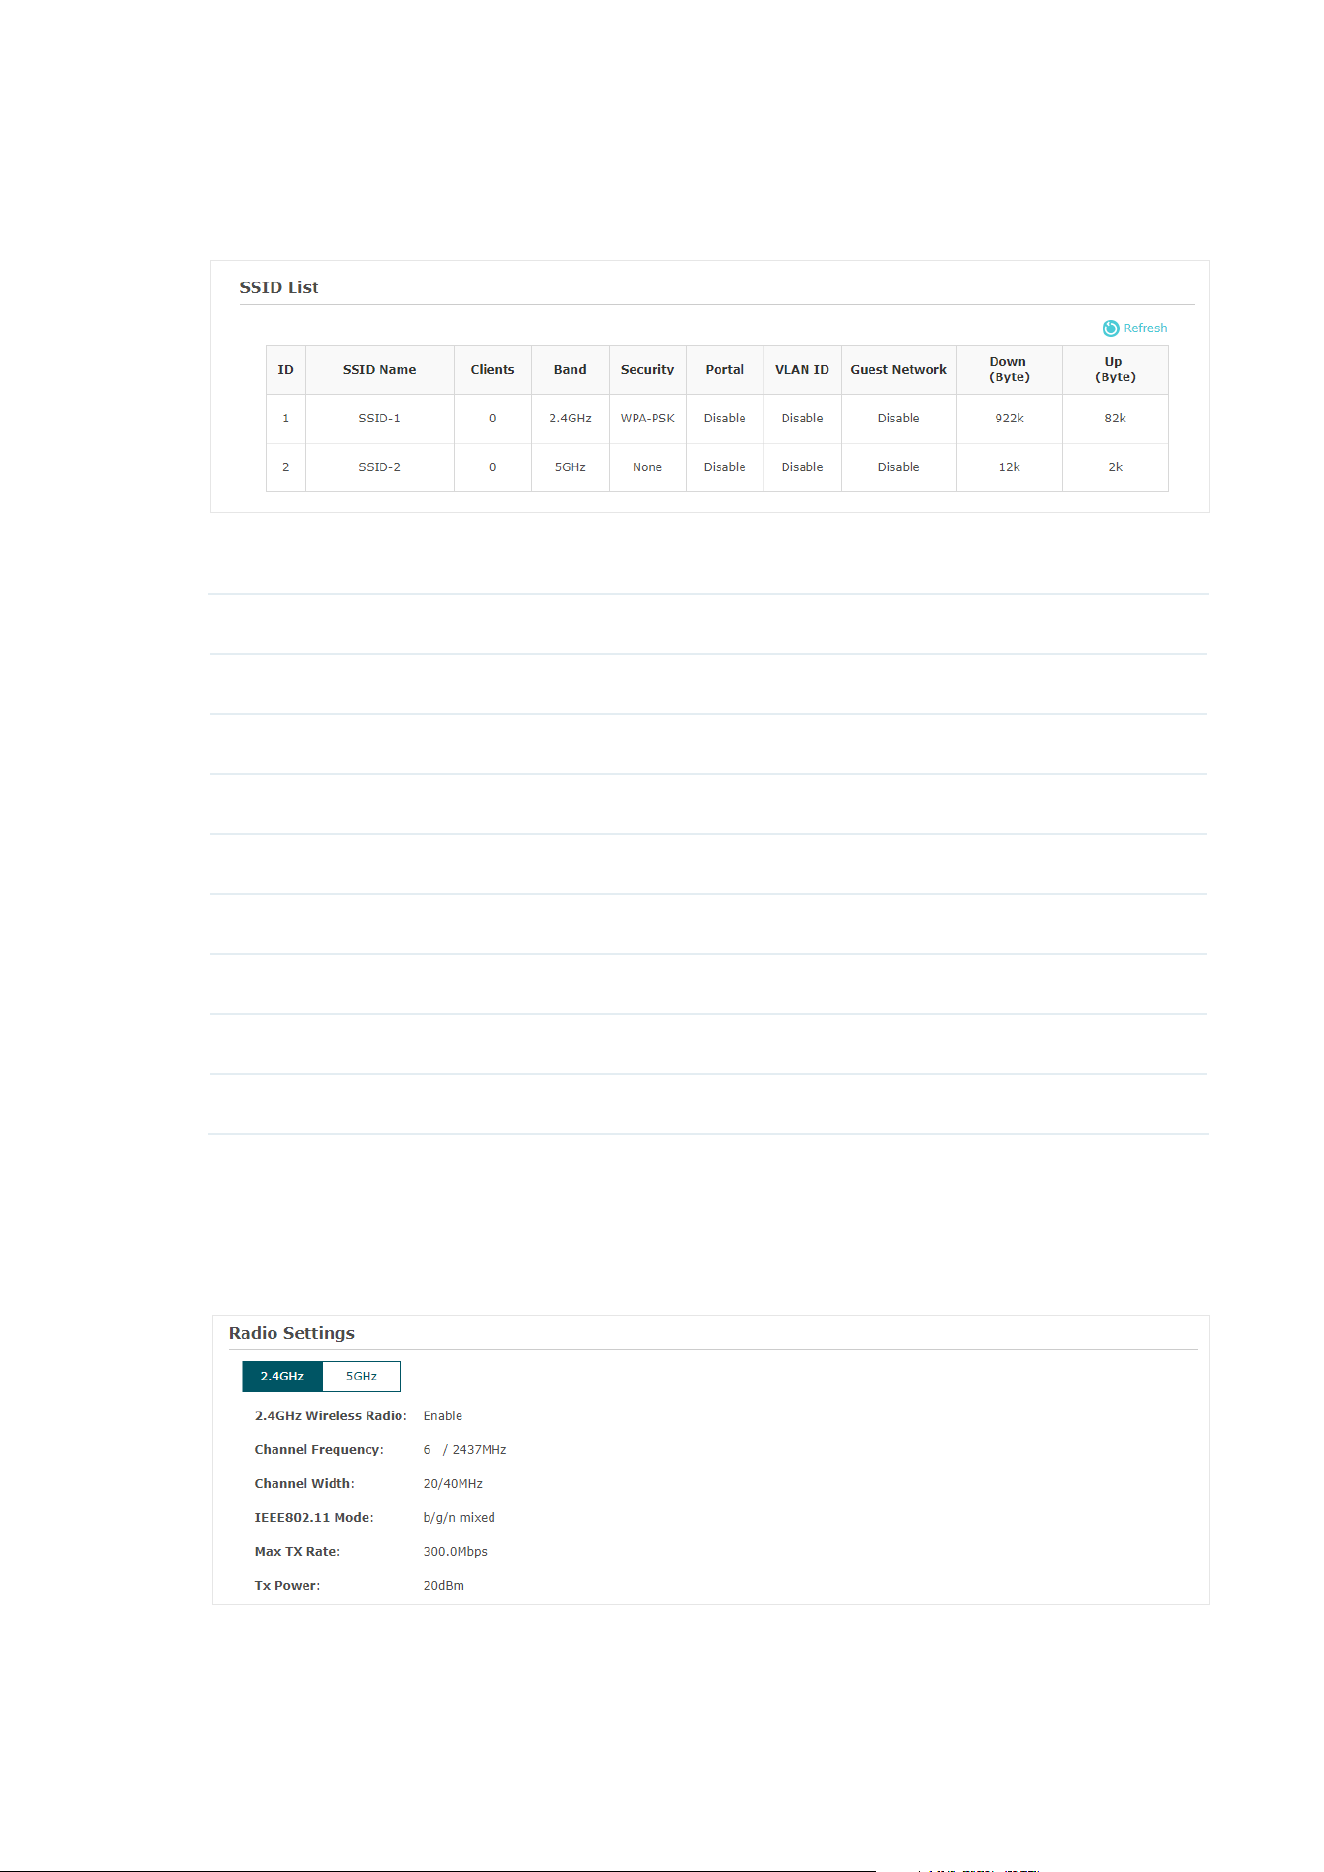Click the Up (Byte) column header
The height and width of the screenshot is (1872, 1324).
point(1115,369)
